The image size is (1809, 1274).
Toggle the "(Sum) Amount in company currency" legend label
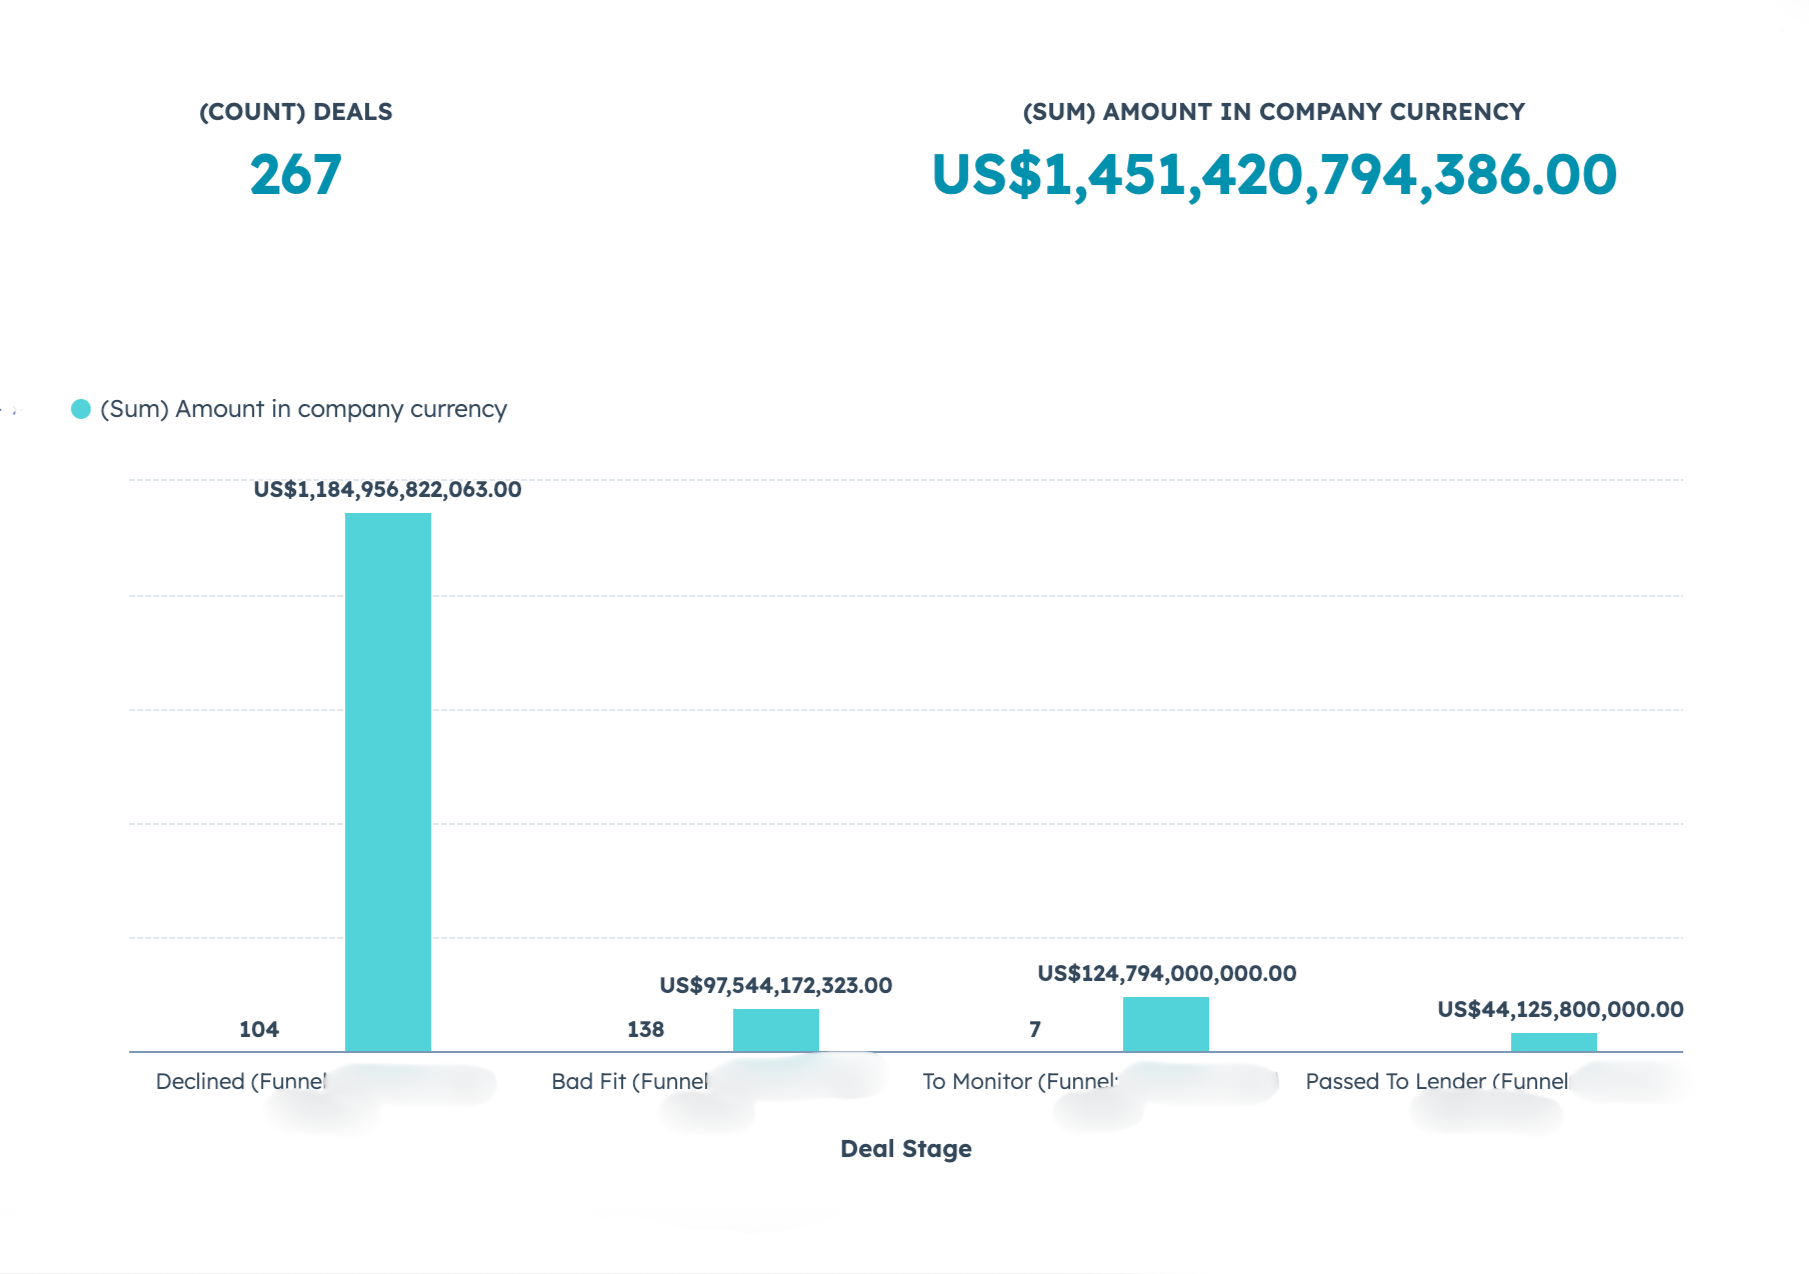pyautogui.click(x=303, y=409)
